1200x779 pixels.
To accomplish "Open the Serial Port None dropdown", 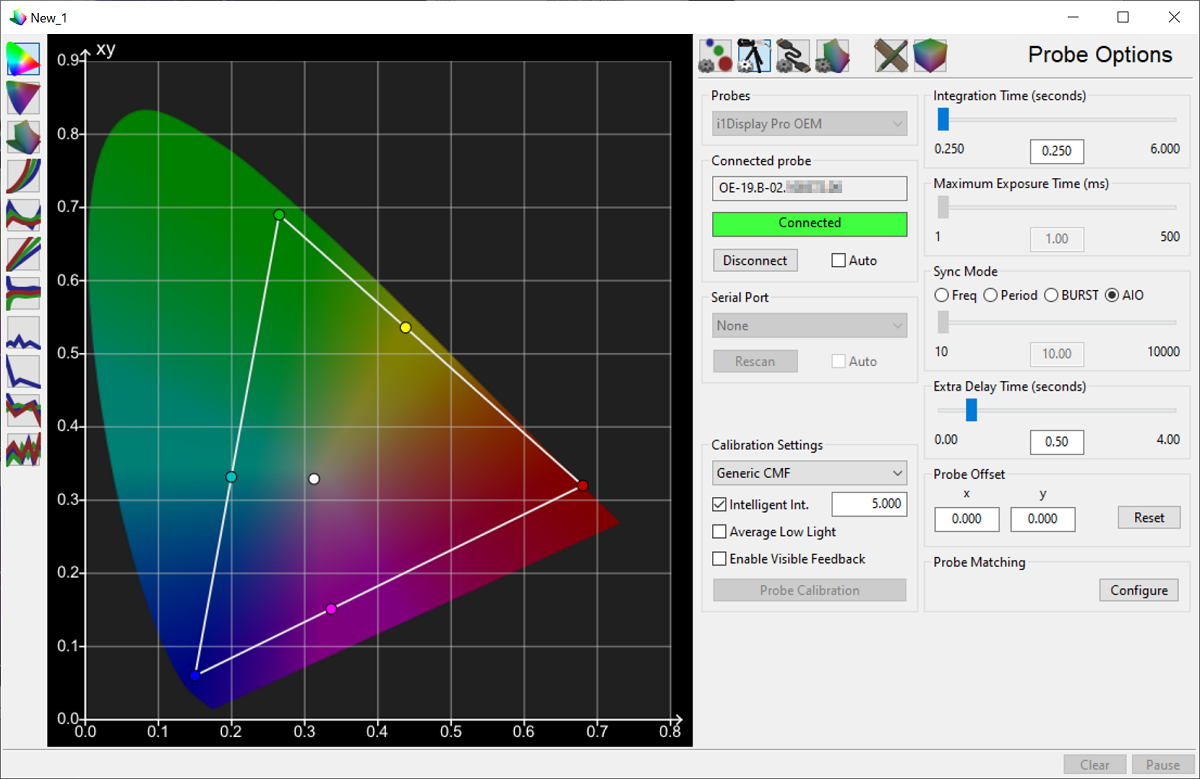I will [x=809, y=325].
